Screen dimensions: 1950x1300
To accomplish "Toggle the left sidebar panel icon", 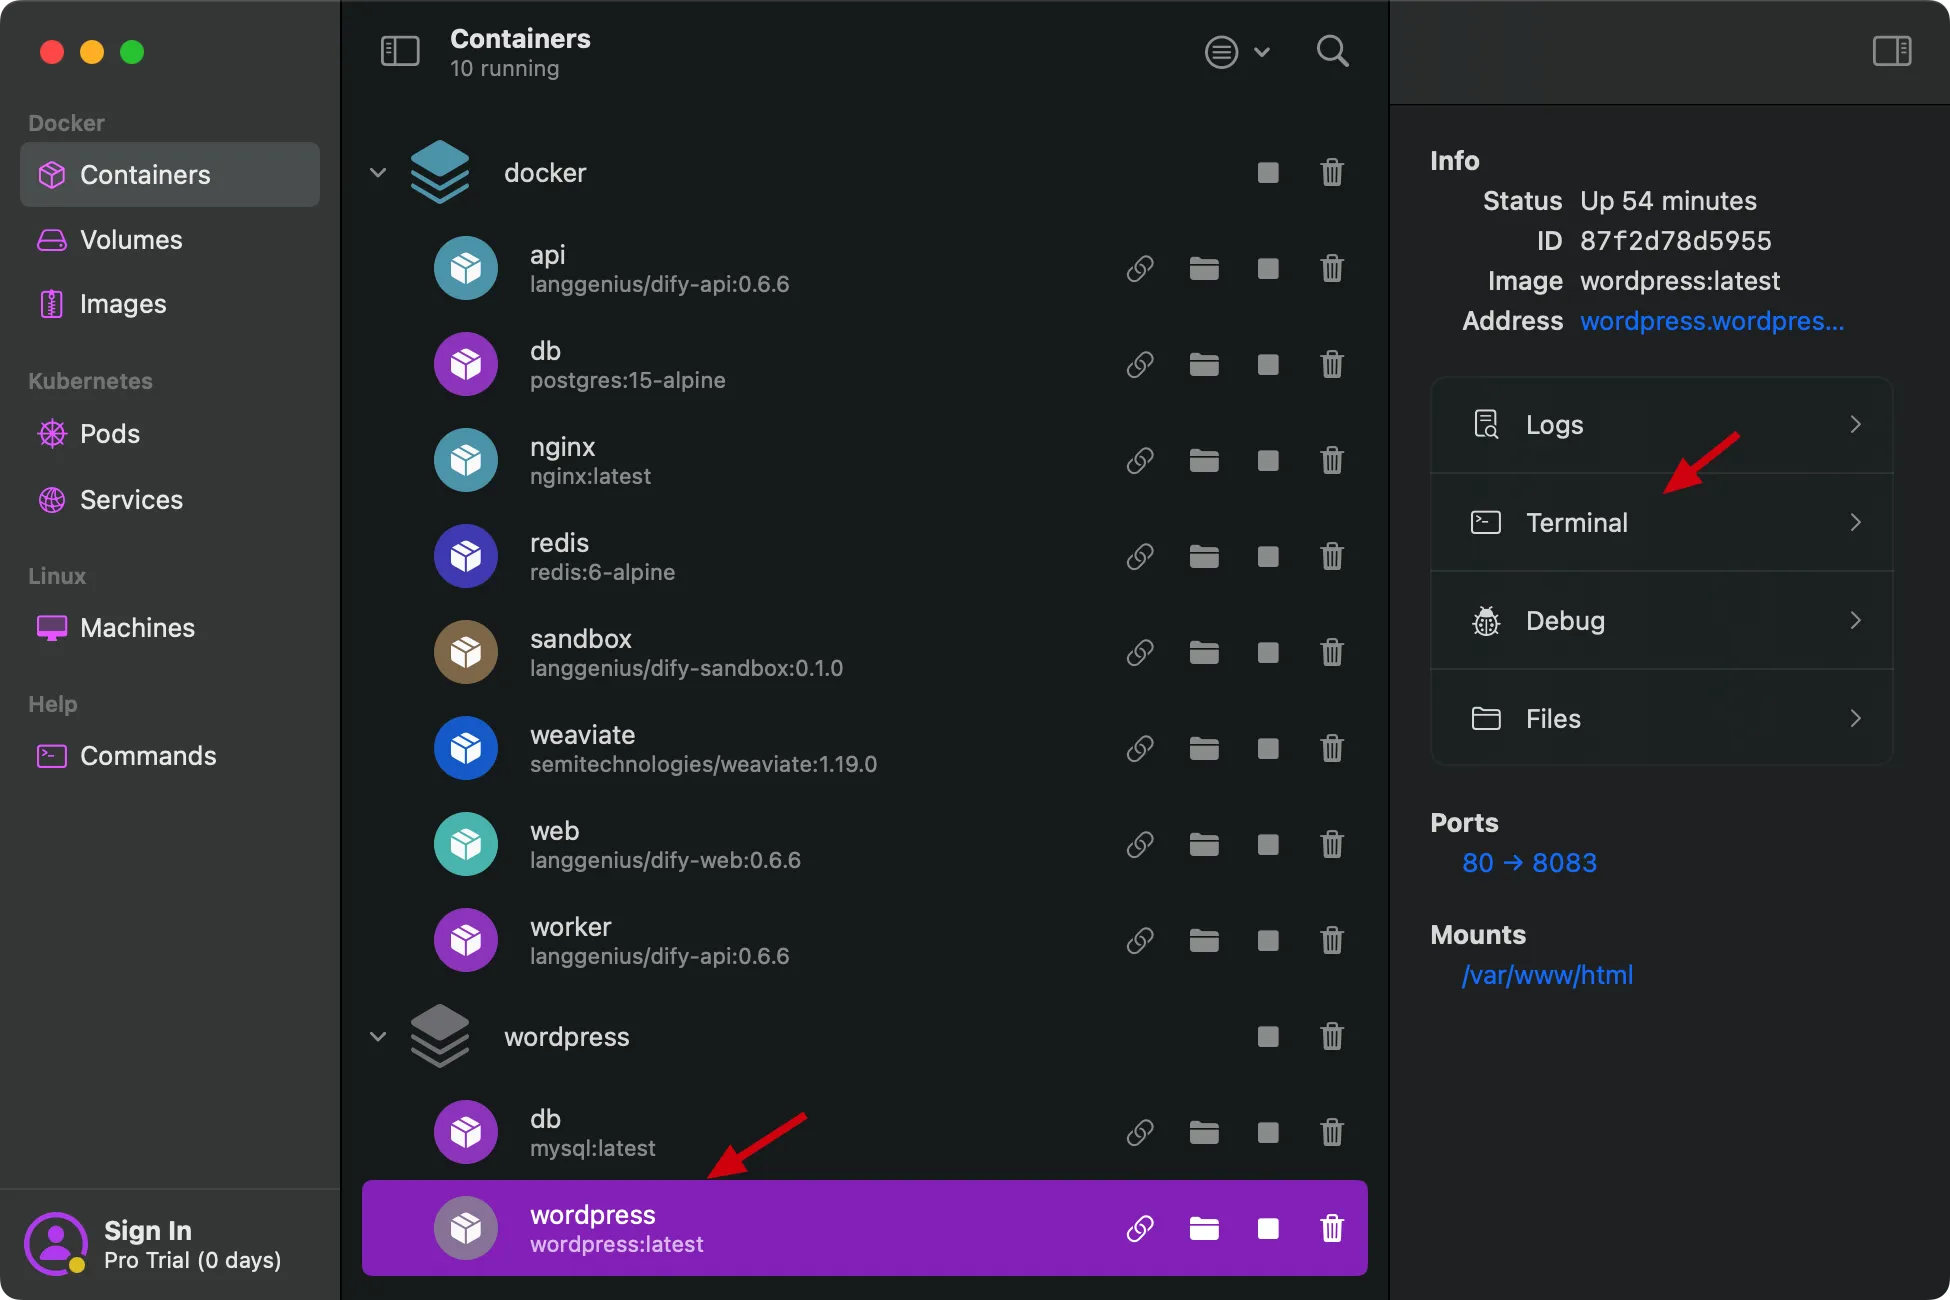I will coord(400,51).
